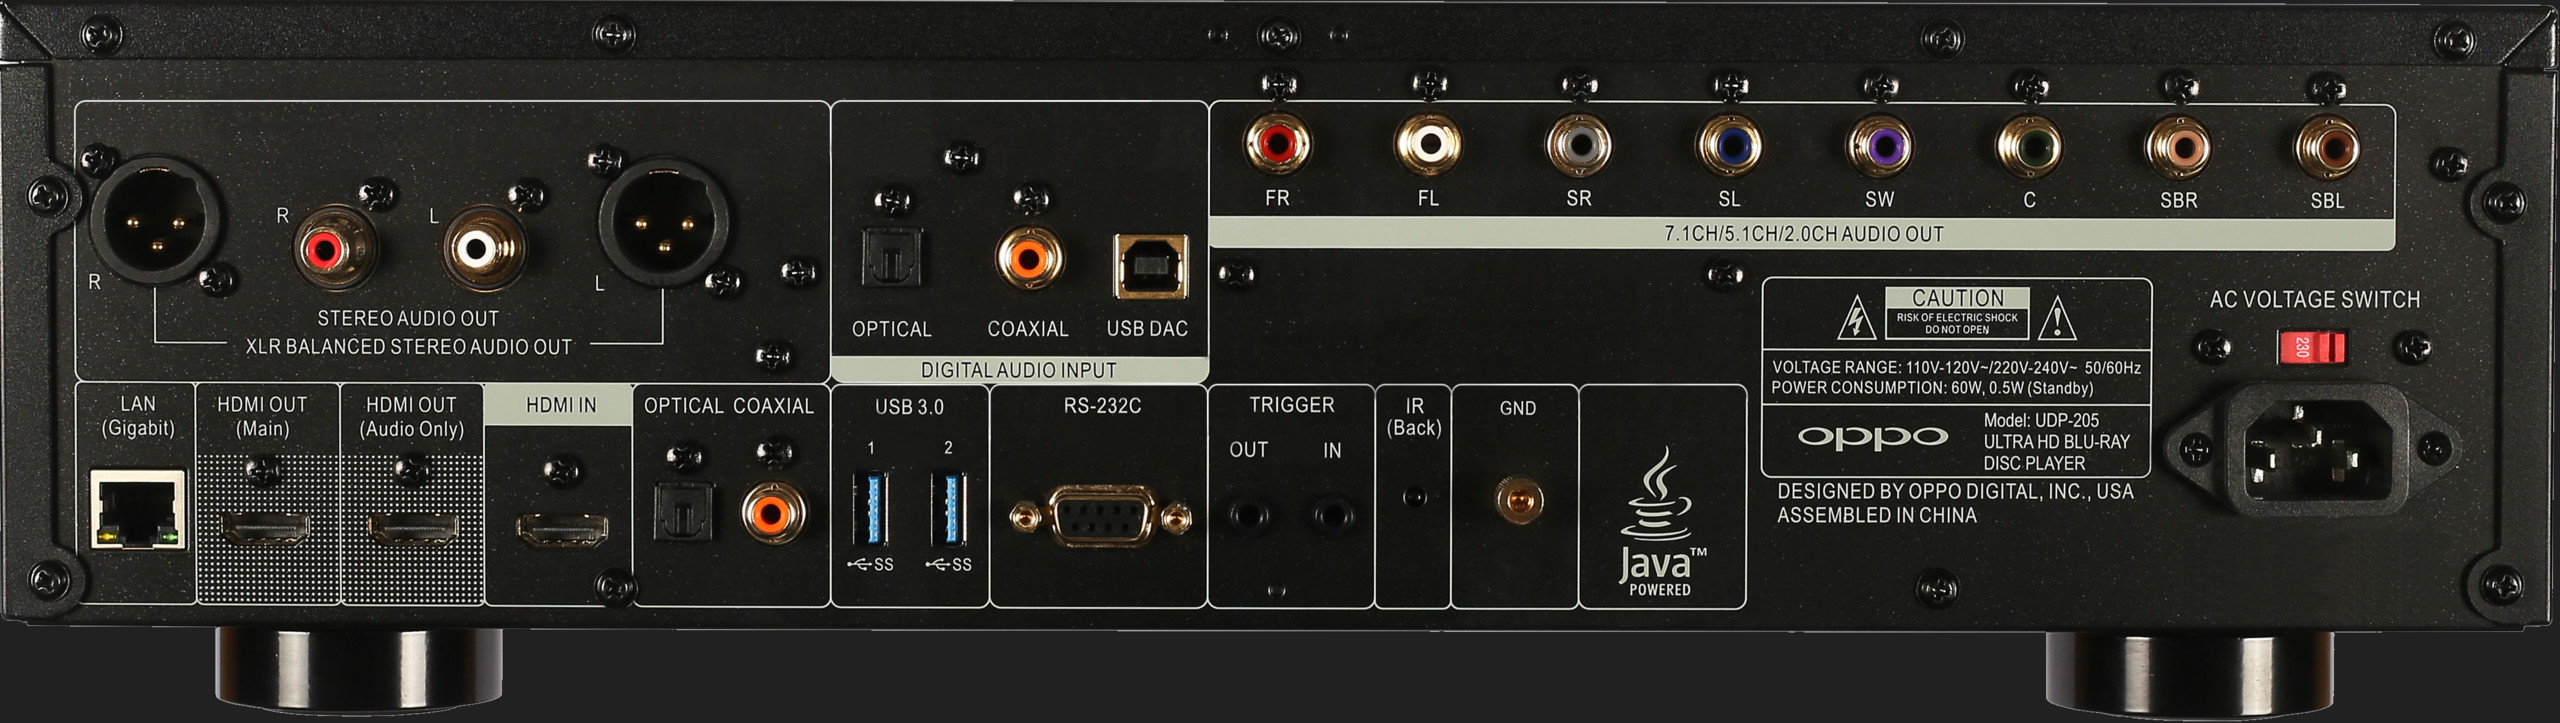The image size is (2560, 723).
Task: Click the purple SW subwoofer RCA jack
Action: tap(1880, 146)
